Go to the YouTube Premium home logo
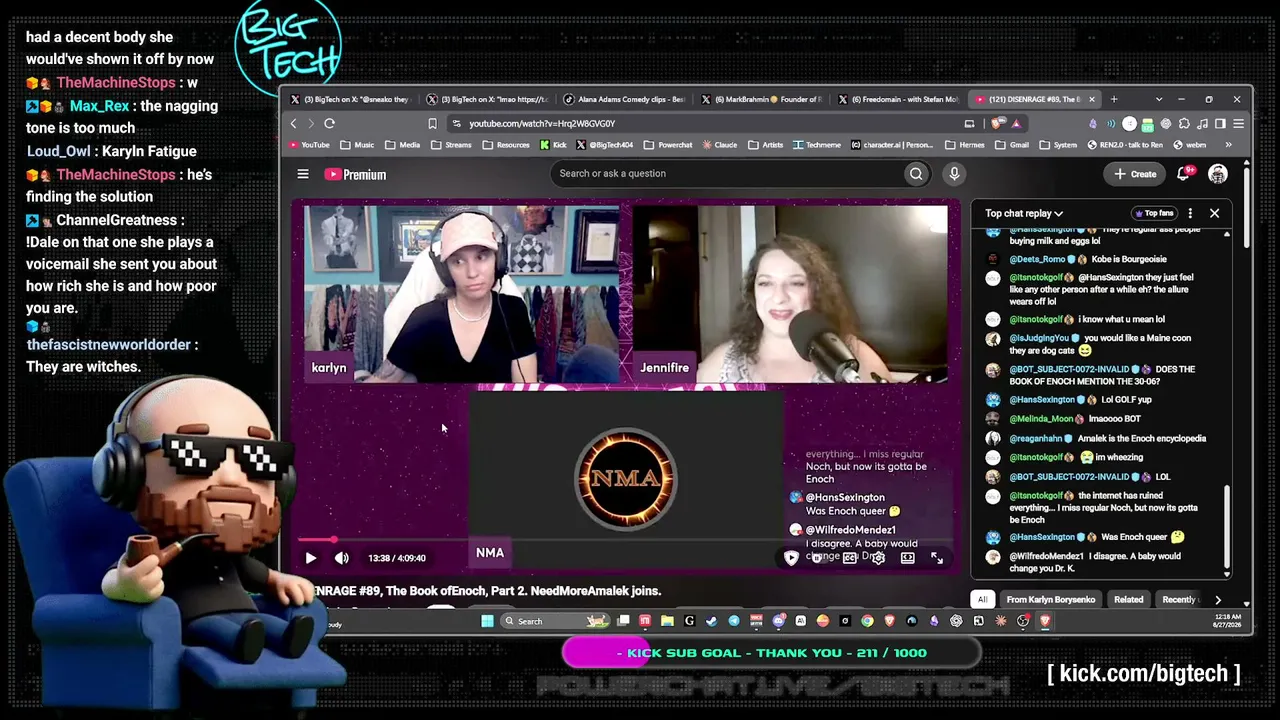 pyautogui.click(x=355, y=174)
